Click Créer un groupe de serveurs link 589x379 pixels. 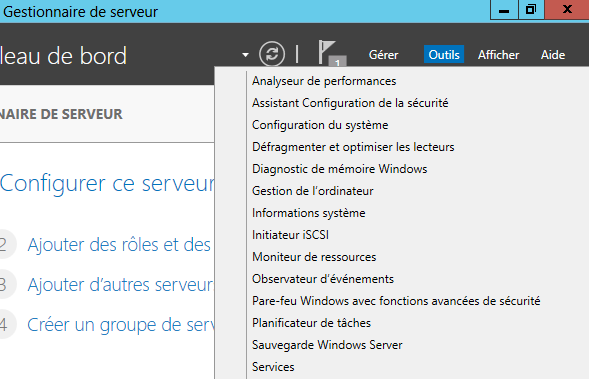121,325
